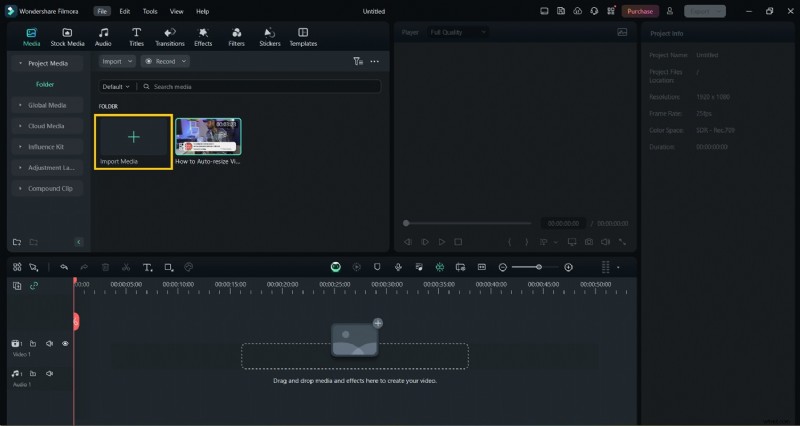Click the Purchase button
This screenshot has width=800, height=426.
tap(640, 11)
